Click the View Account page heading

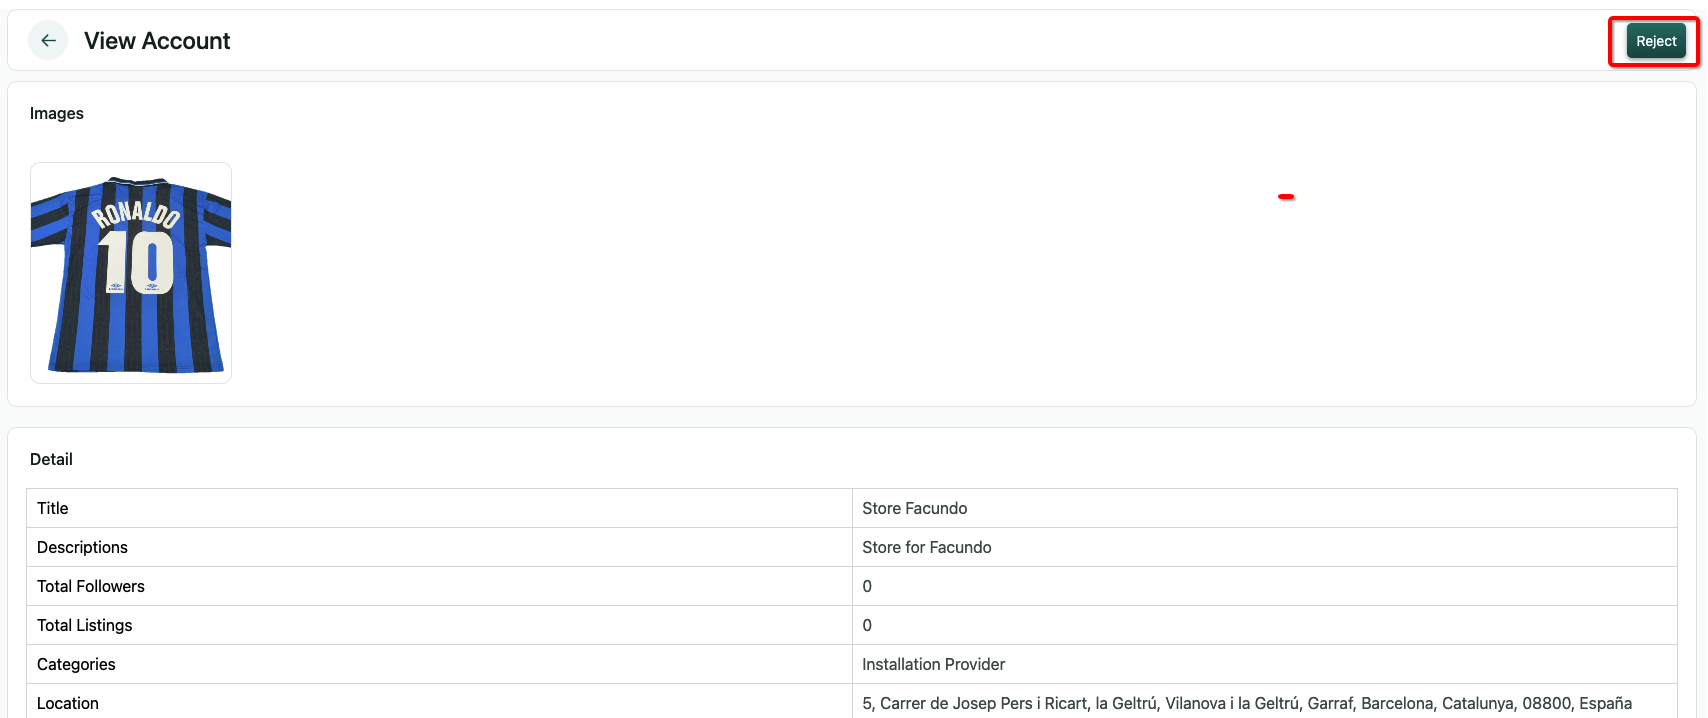click(x=157, y=41)
